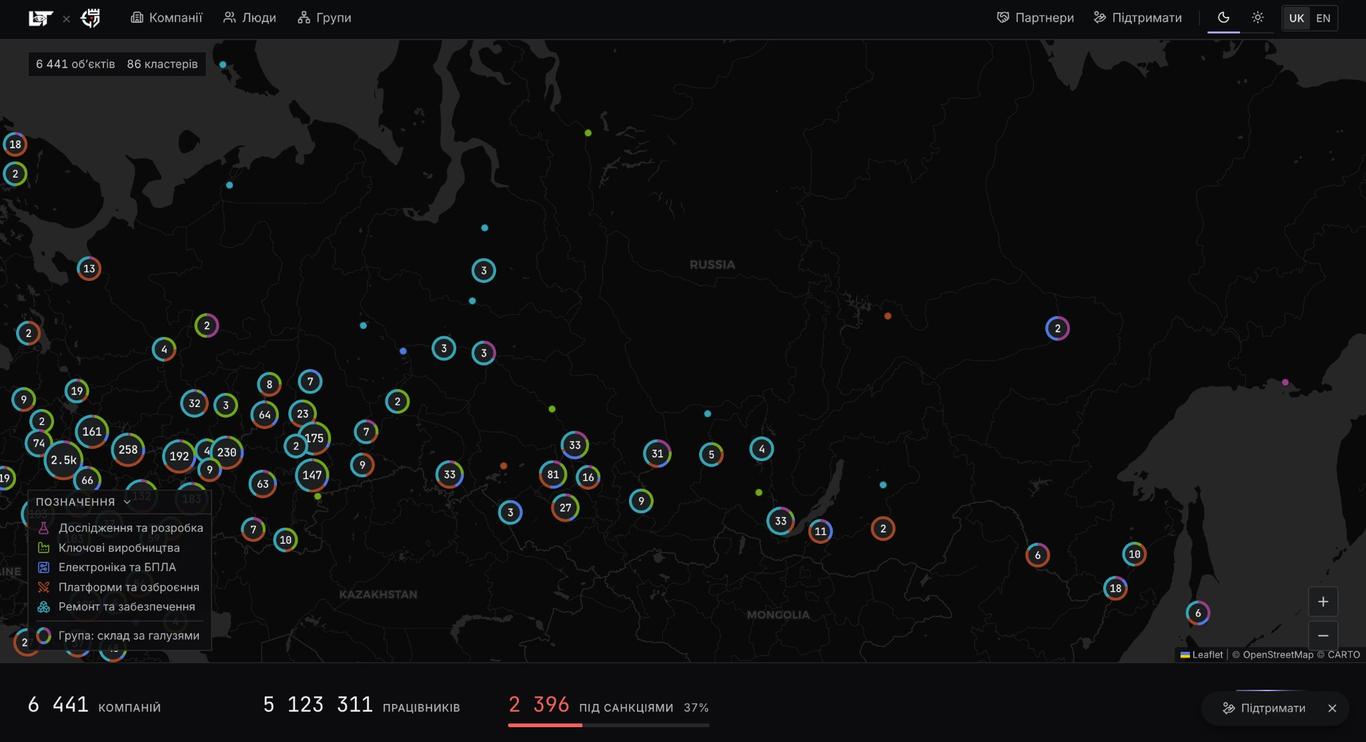Click the Платформи та озброєння legend entry
The height and width of the screenshot is (742, 1366).
[118, 587]
